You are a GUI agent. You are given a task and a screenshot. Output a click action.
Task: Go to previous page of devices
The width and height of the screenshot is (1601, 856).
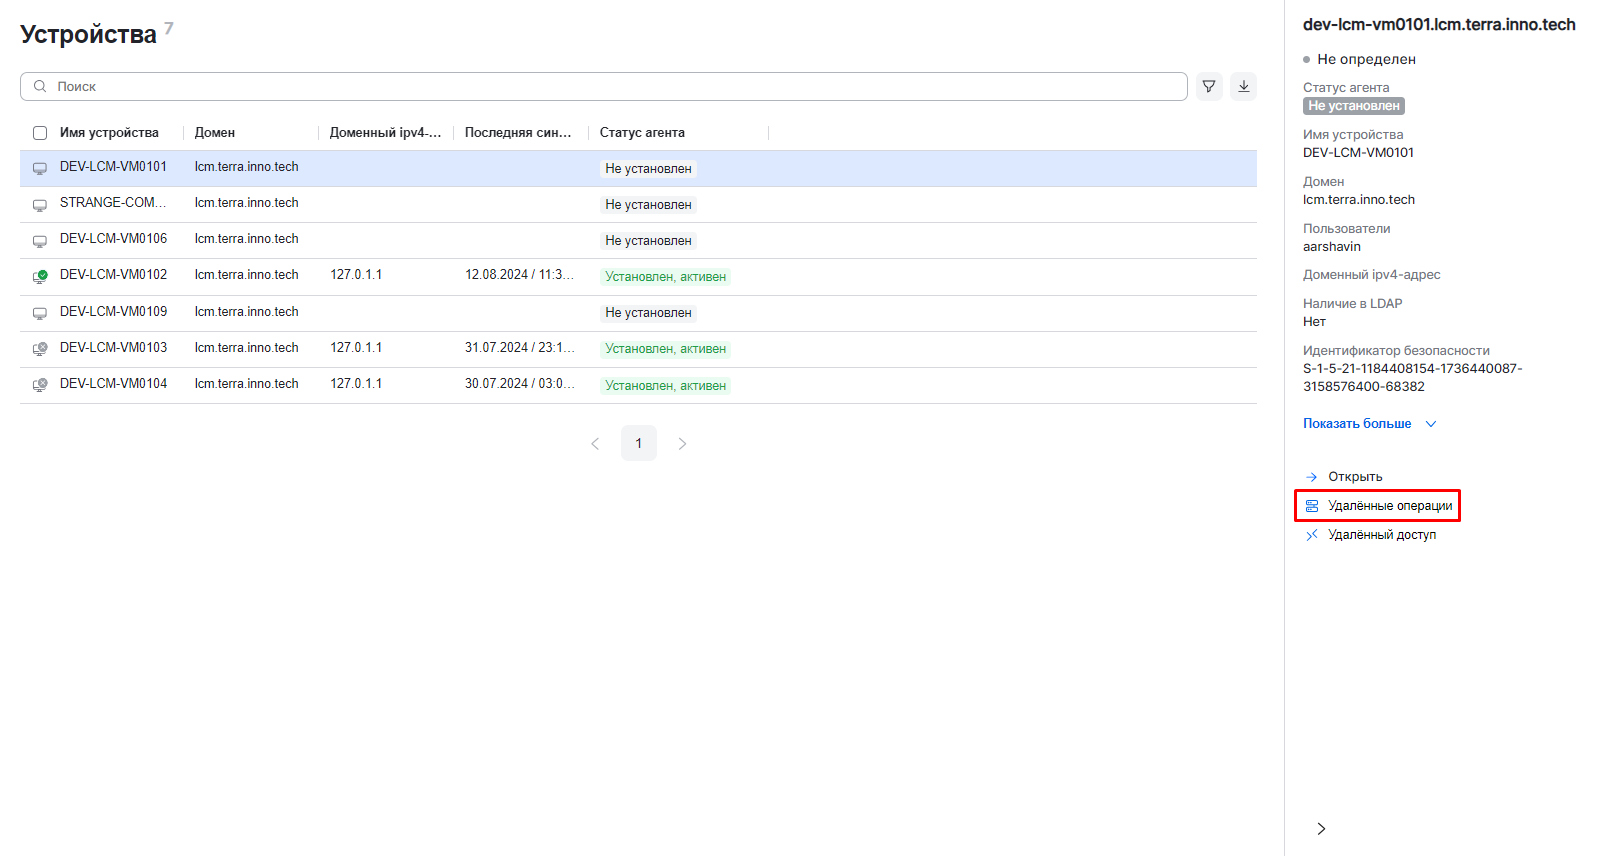tap(595, 444)
